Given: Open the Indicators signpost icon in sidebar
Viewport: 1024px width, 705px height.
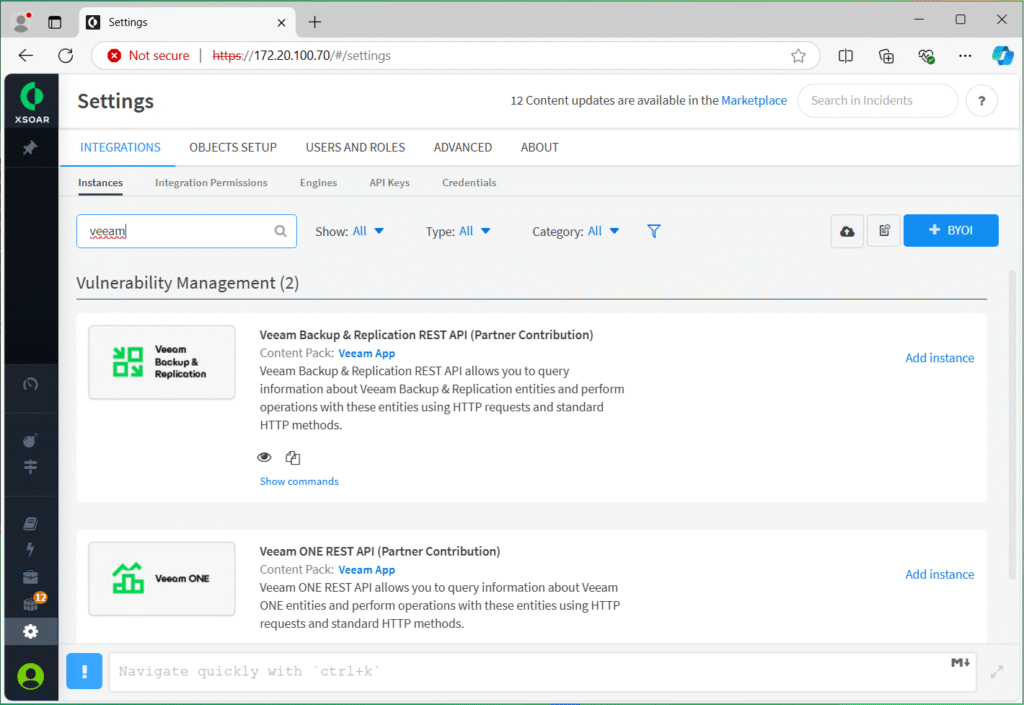Looking at the screenshot, I should 31,466.
